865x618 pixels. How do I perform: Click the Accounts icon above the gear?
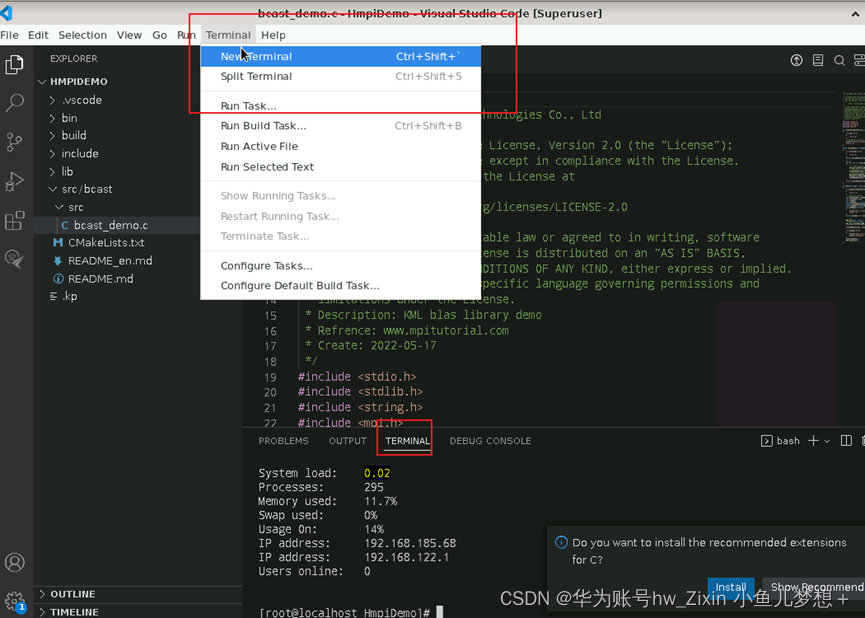tap(15, 563)
